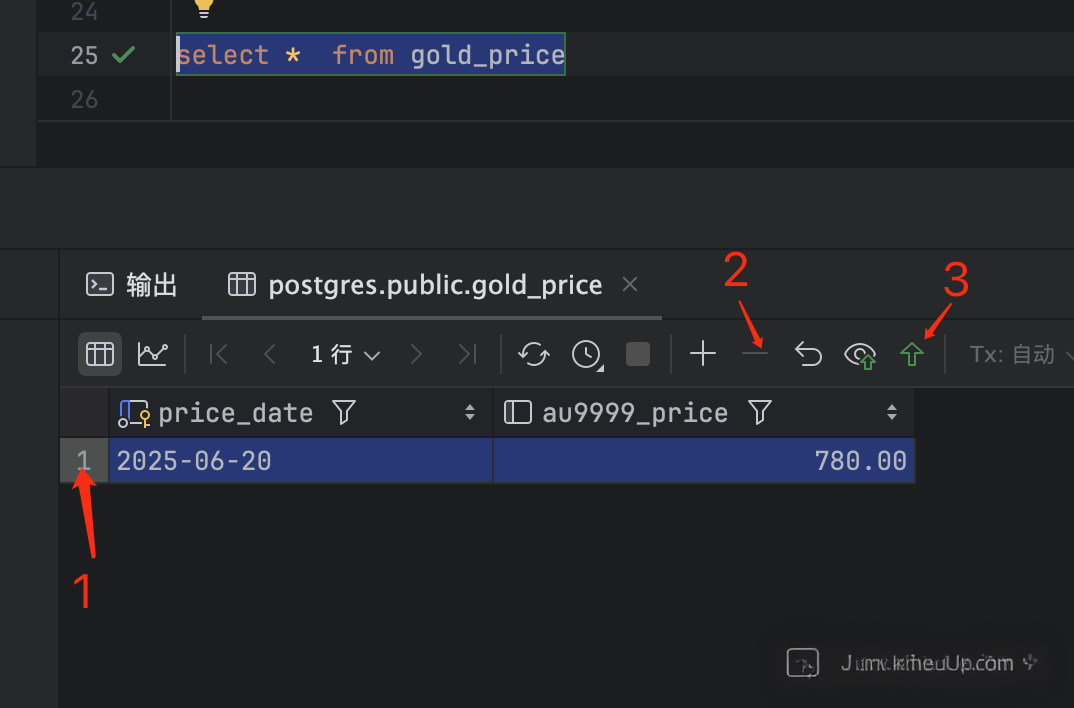Viewport: 1074px width, 708px height.
Task: Delete the selected row using minus icon
Action: [756, 354]
